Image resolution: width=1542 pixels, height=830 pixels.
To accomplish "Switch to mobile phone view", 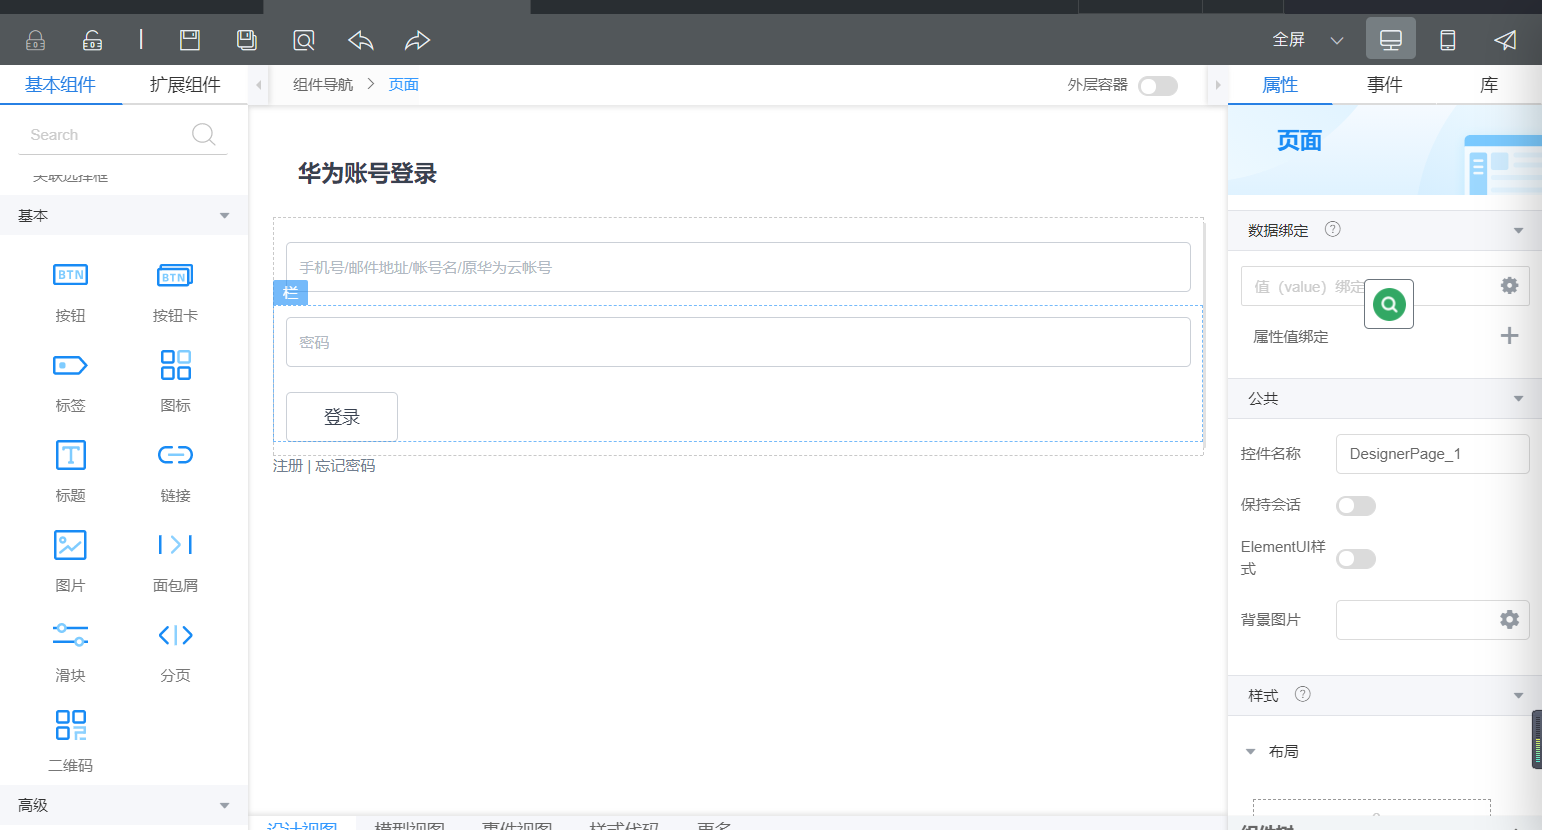I will point(1447,40).
